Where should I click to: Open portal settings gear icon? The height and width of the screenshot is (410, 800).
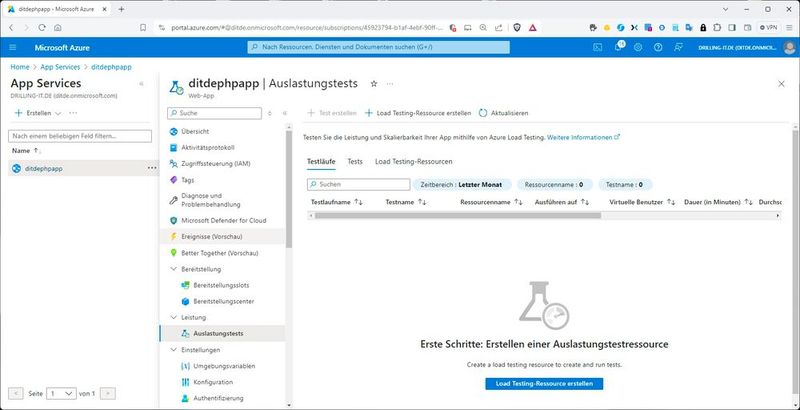[638, 47]
